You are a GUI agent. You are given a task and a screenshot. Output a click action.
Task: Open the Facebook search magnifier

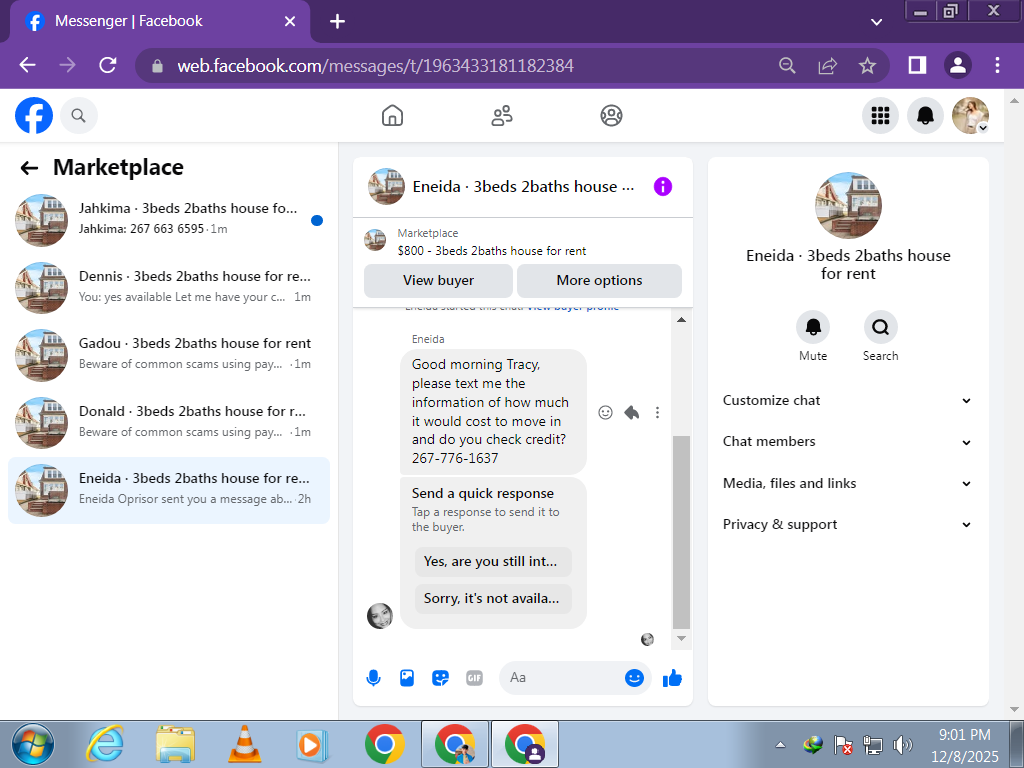[78, 116]
